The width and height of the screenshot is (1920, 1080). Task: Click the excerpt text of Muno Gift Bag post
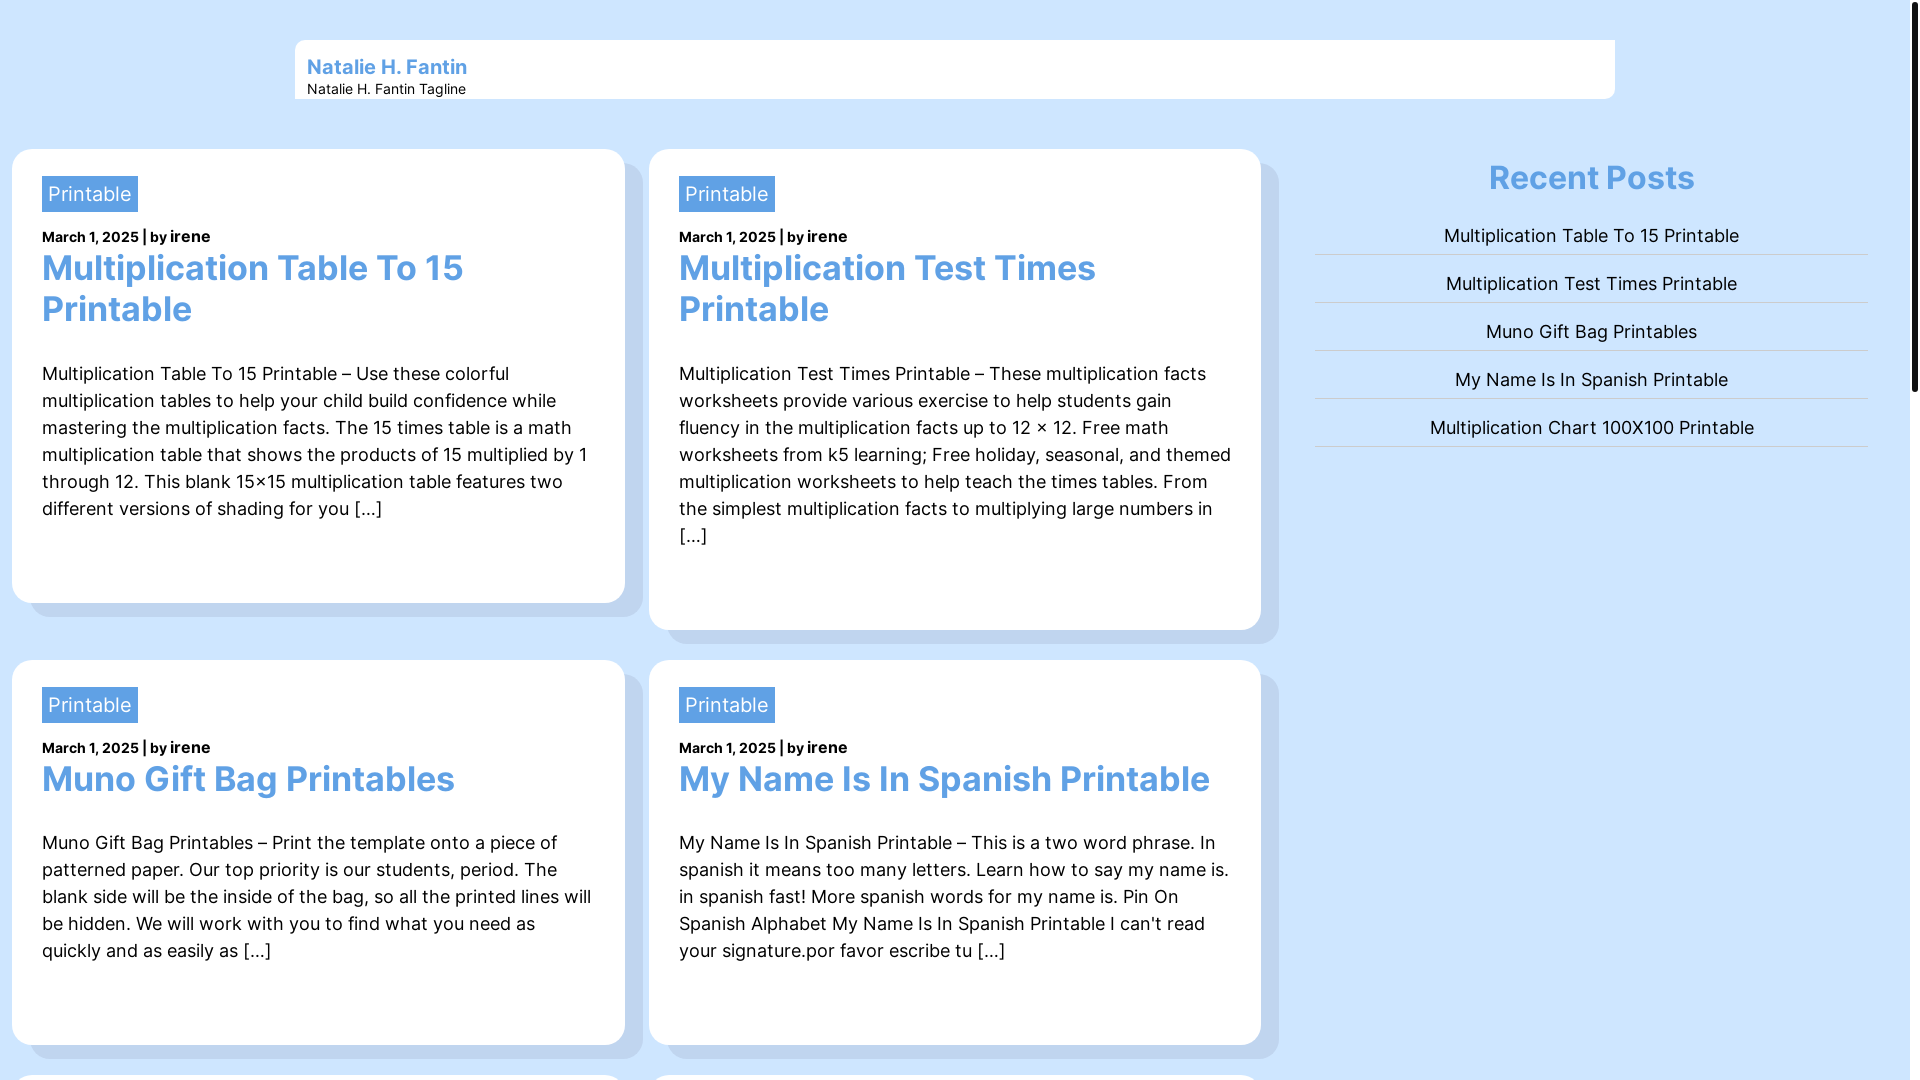point(318,897)
